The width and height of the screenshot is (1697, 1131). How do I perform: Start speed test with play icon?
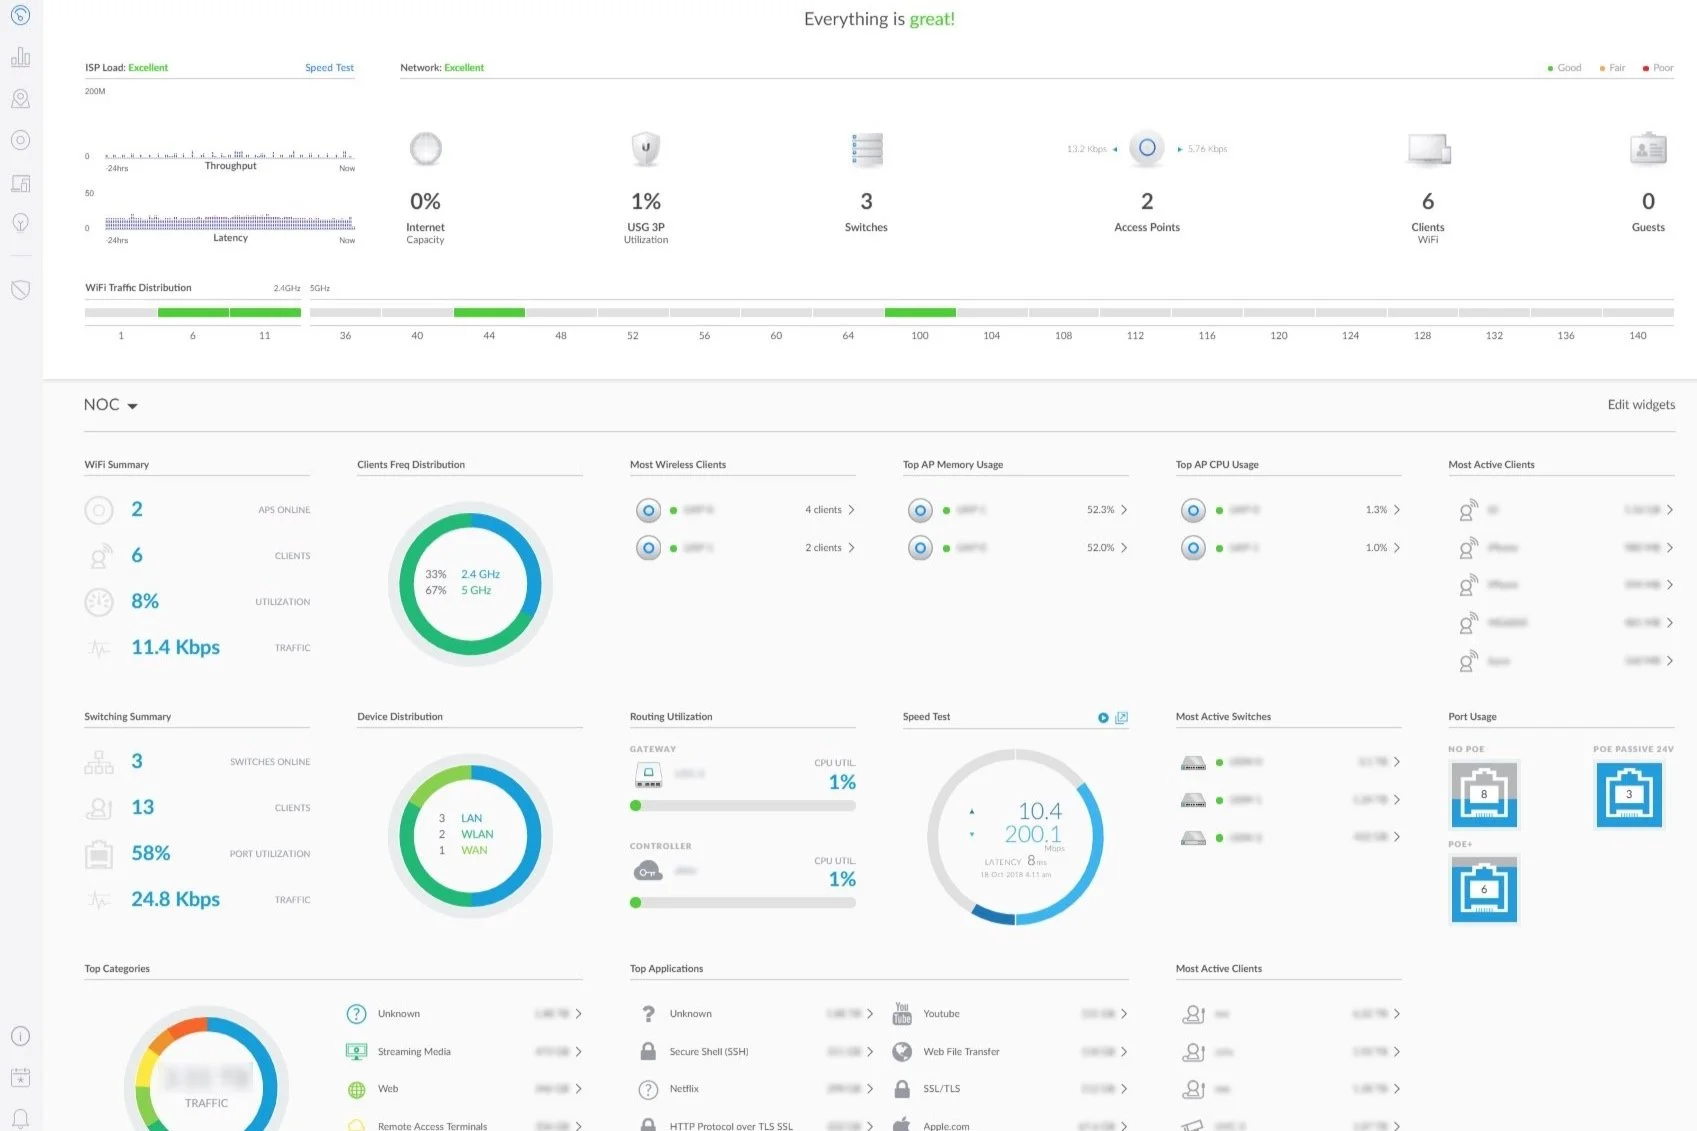tap(1103, 718)
